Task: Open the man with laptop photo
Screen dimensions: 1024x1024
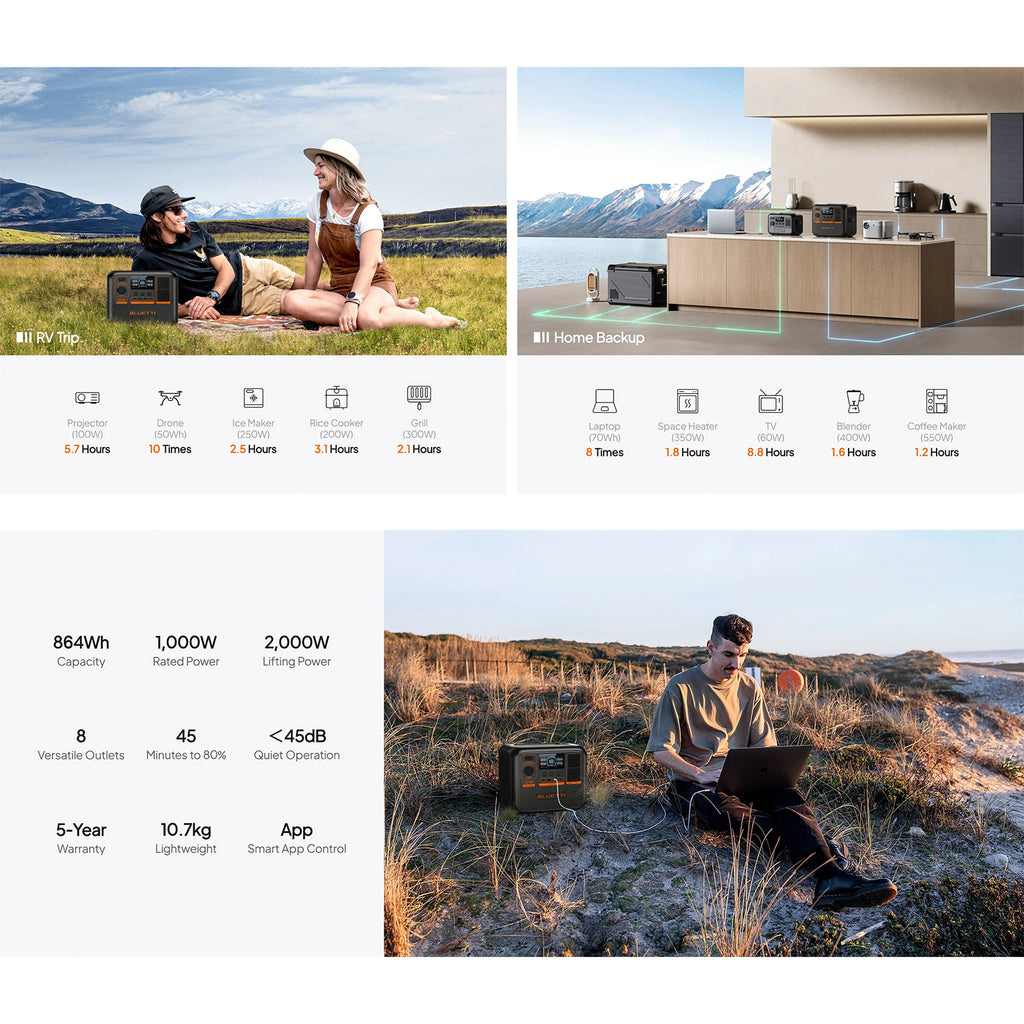Action: pos(703,743)
